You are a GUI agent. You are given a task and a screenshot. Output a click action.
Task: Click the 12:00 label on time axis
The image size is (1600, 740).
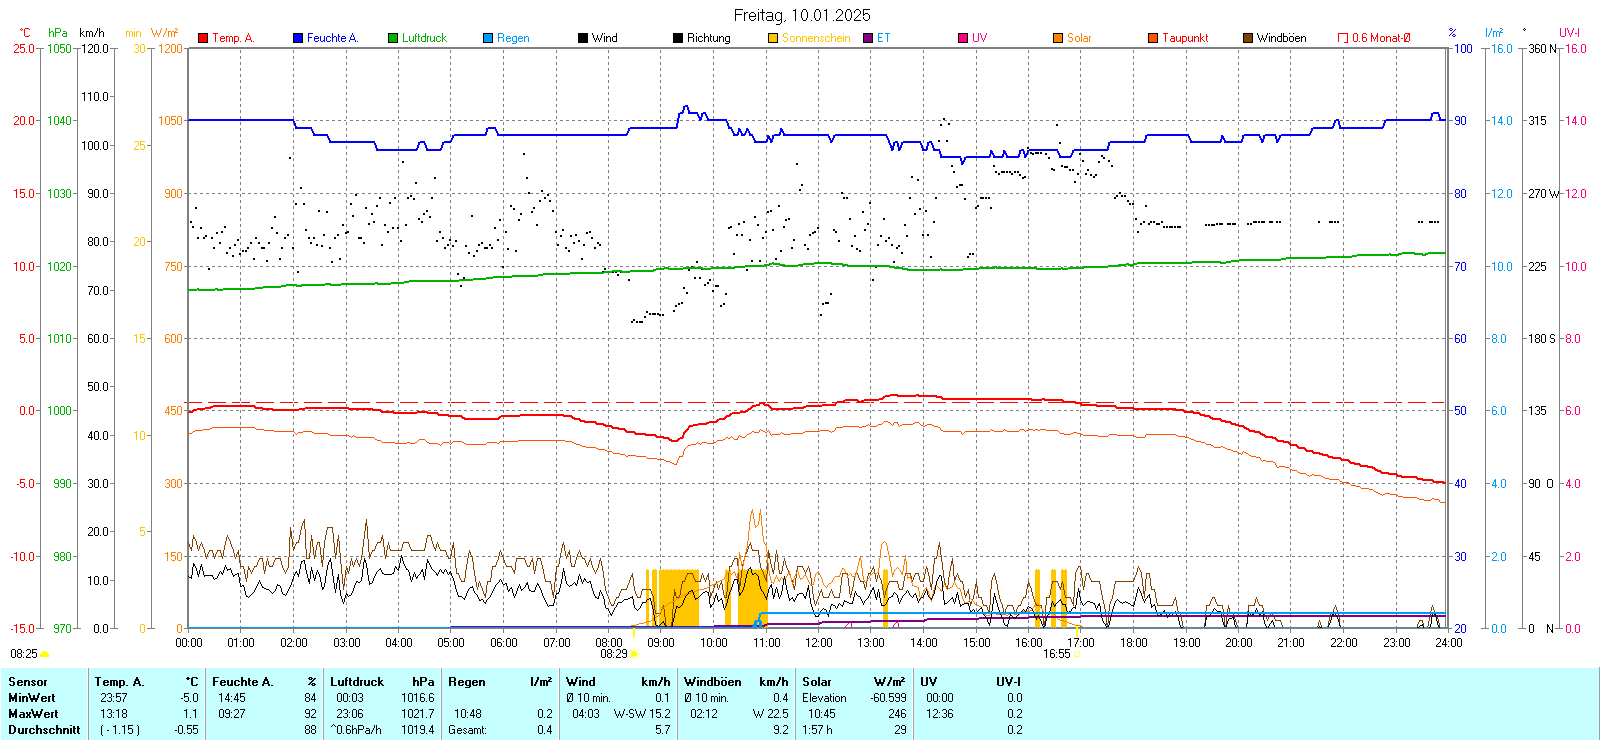point(818,643)
